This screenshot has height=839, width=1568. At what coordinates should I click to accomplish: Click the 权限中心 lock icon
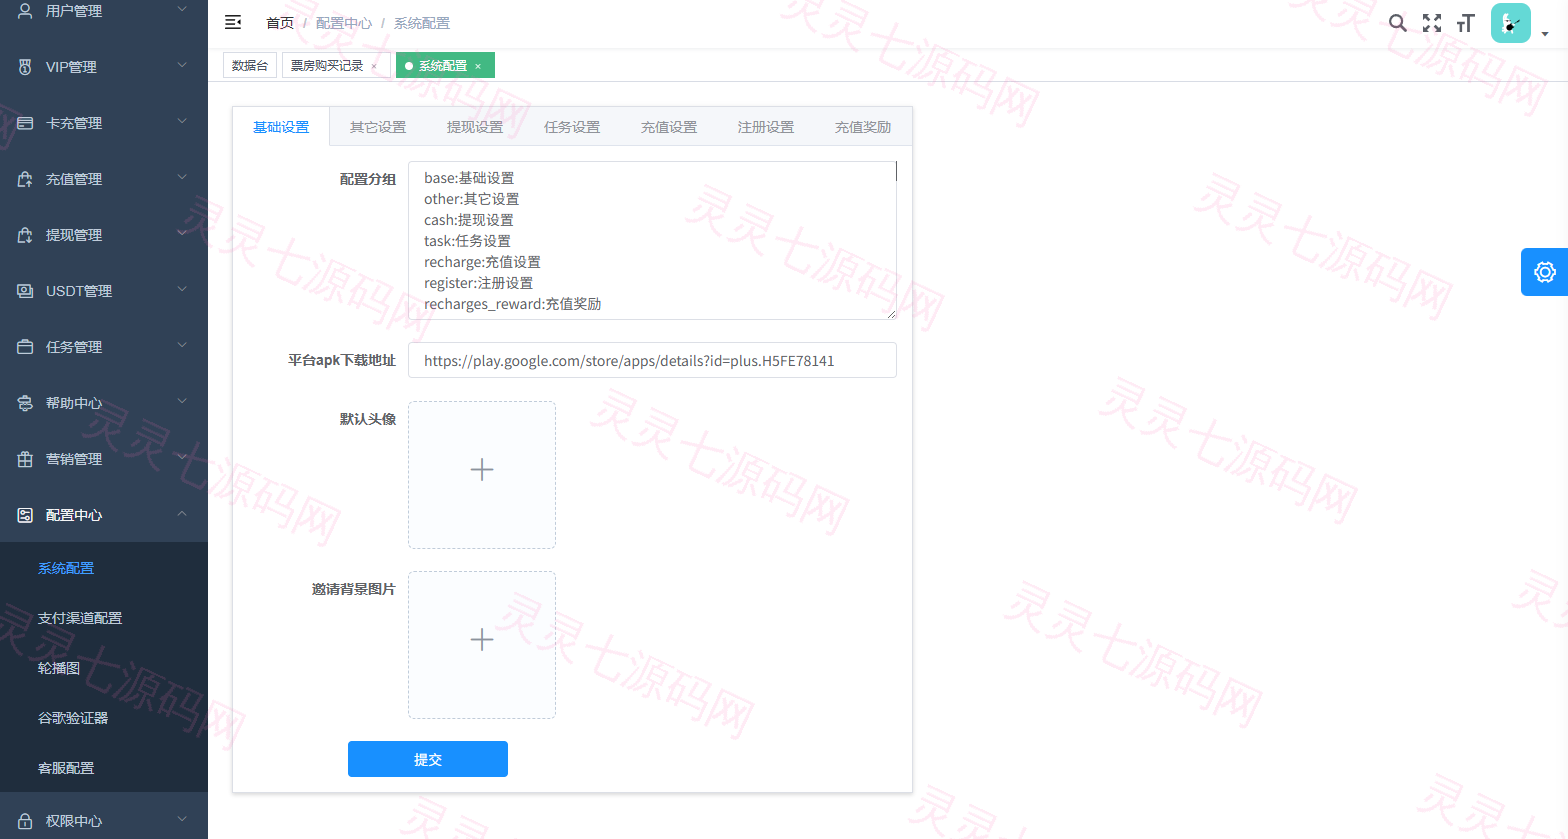point(25,821)
